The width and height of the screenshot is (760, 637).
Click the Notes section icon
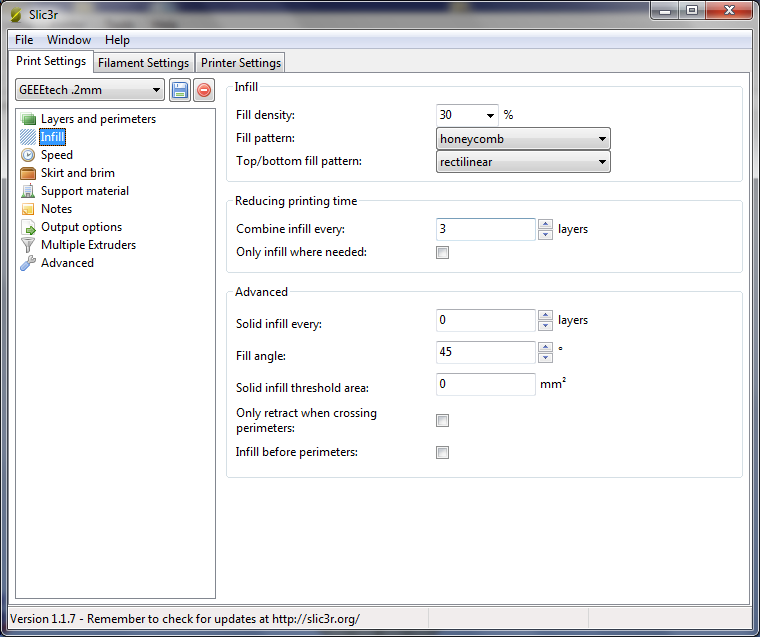pos(28,209)
